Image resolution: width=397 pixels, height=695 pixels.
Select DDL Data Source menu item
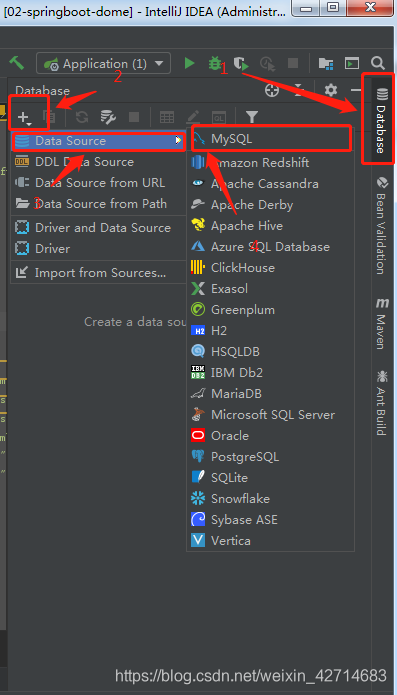[x=98, y=162]
